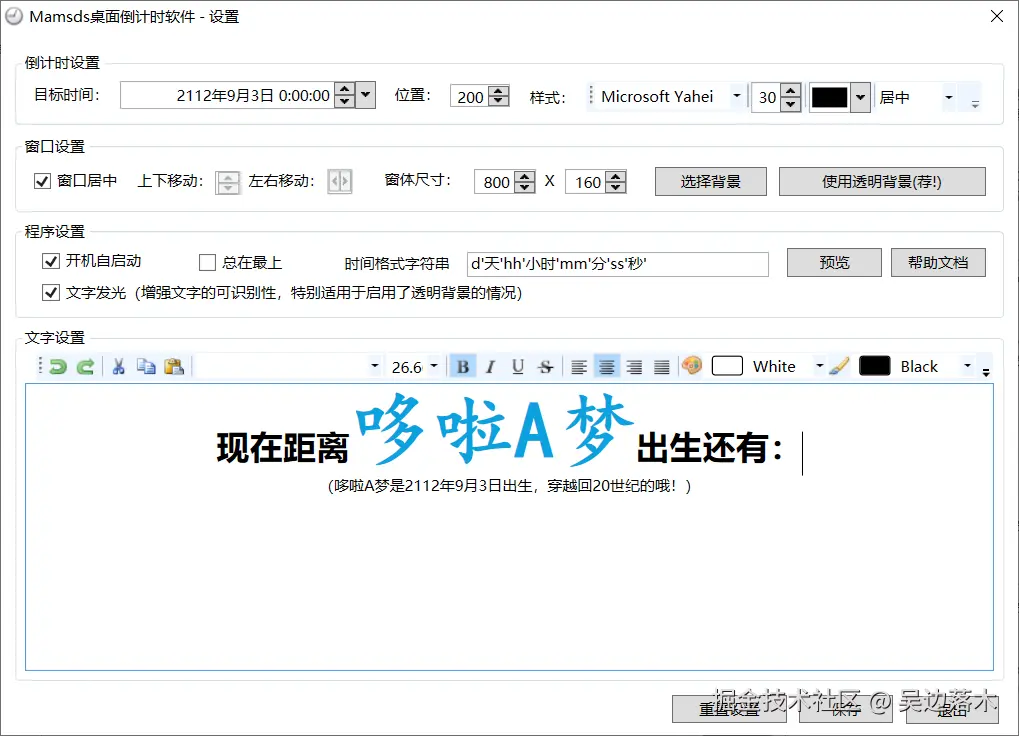Click the highlighter brush icon
Image resolution: width=1019 pixels, height=736 pixels.
pyautogui.click(x=839, y=366)
